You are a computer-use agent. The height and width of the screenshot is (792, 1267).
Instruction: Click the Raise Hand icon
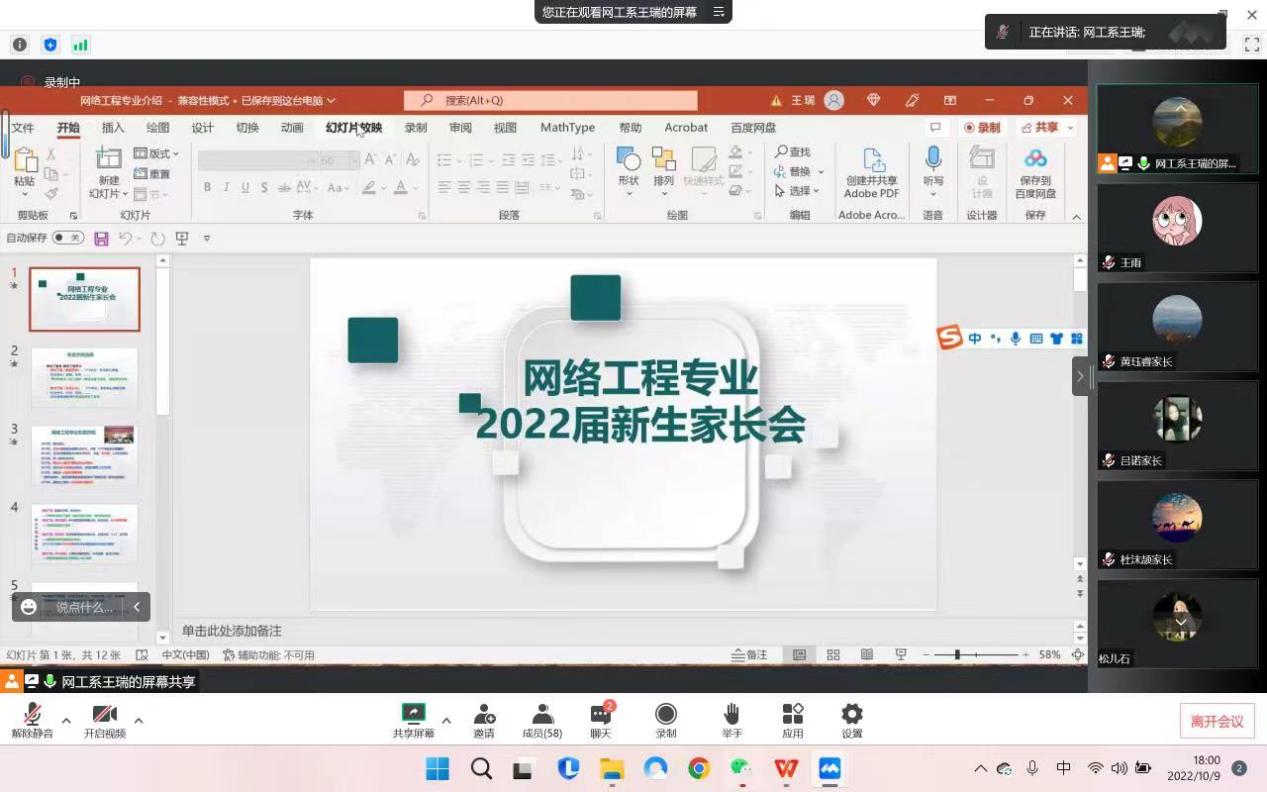[x=732, y=714]
